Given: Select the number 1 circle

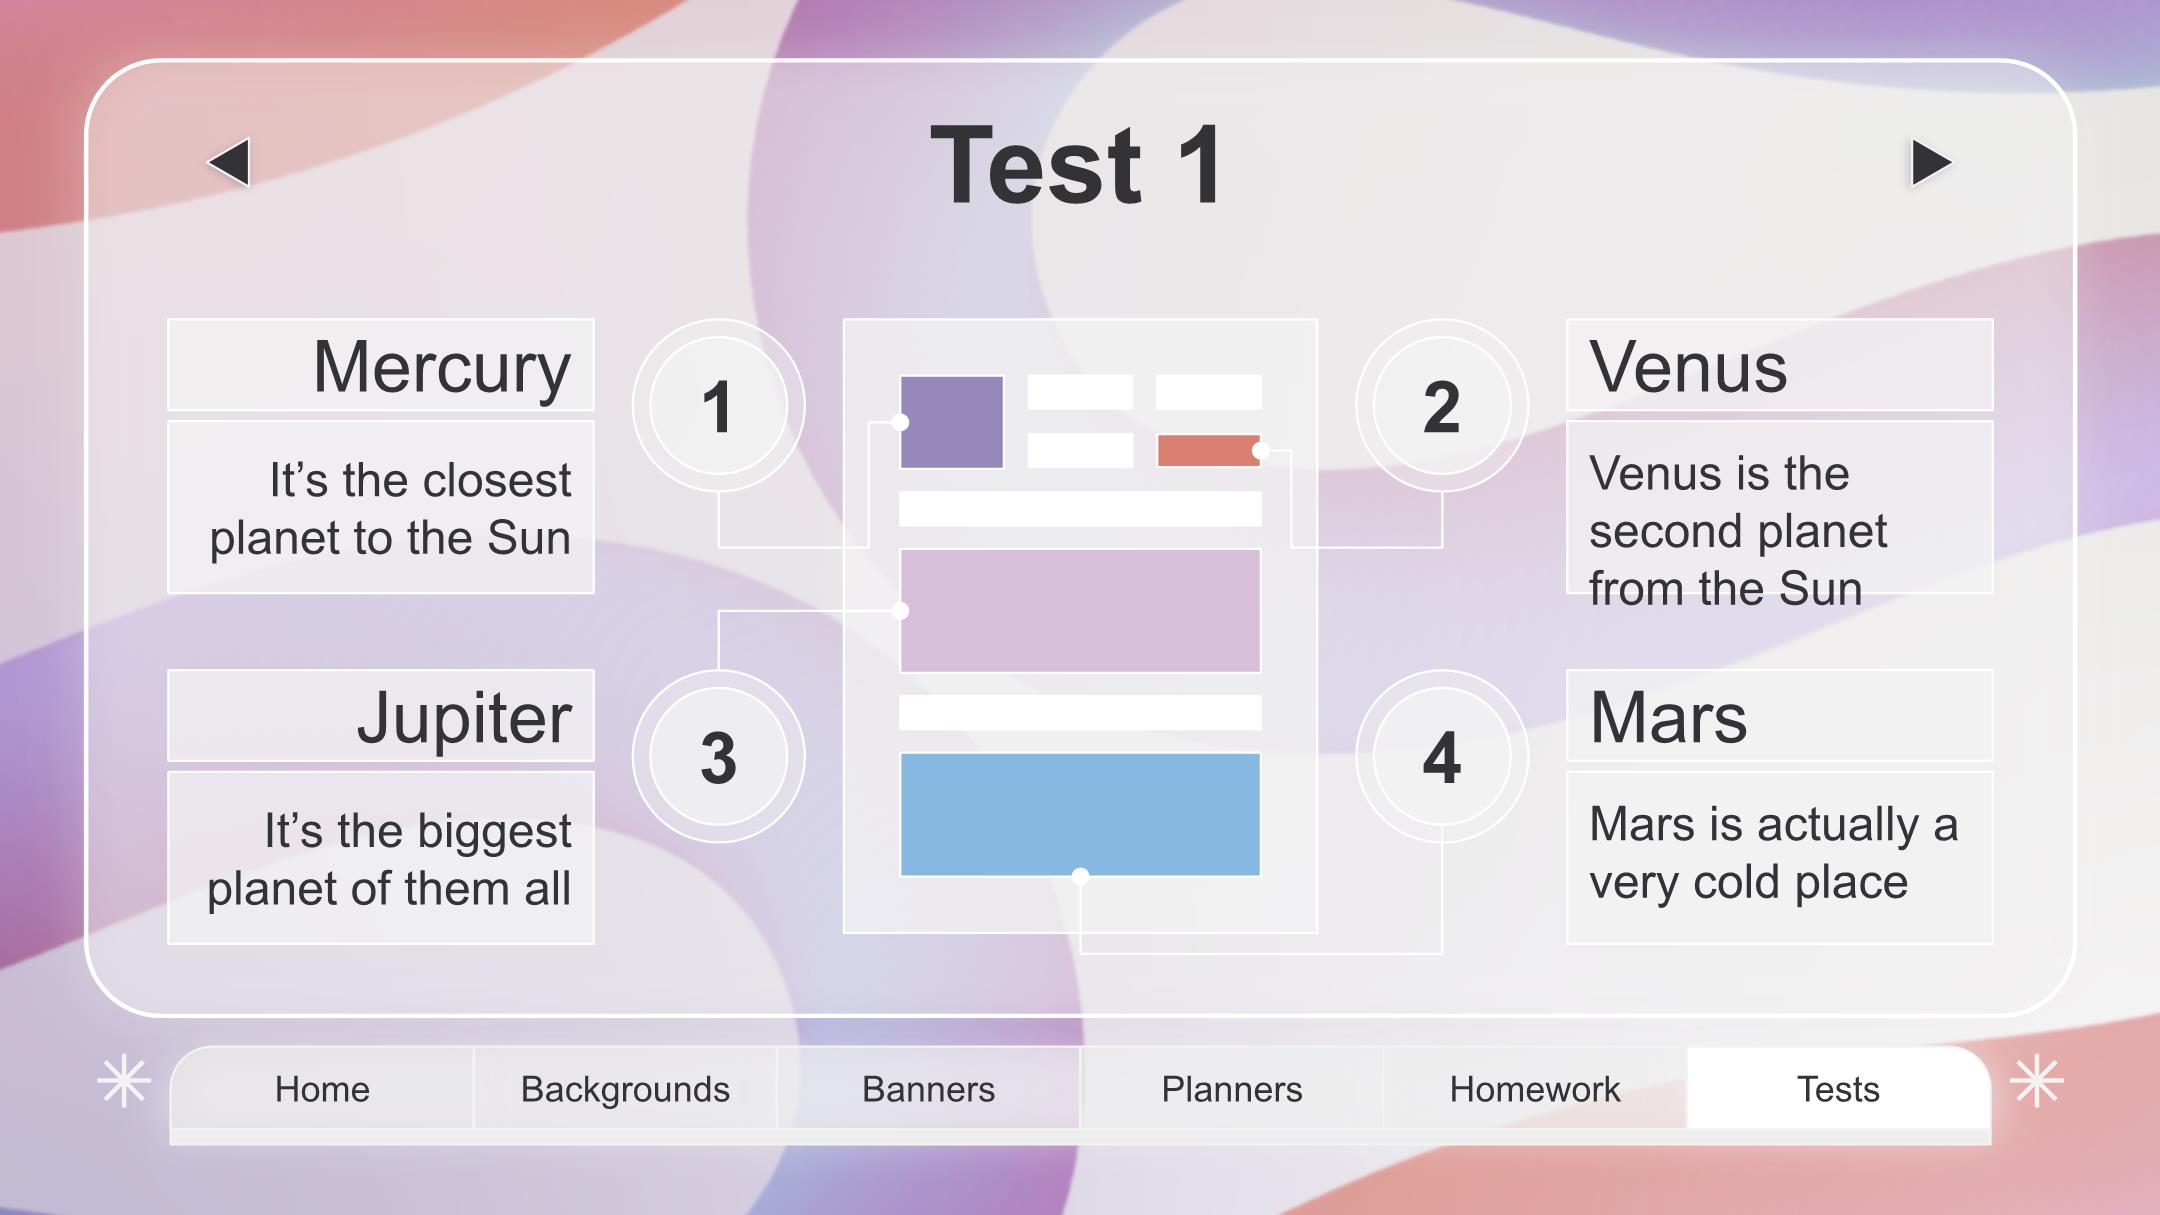Looking at the screenshot, I should [x=718, y=406].
